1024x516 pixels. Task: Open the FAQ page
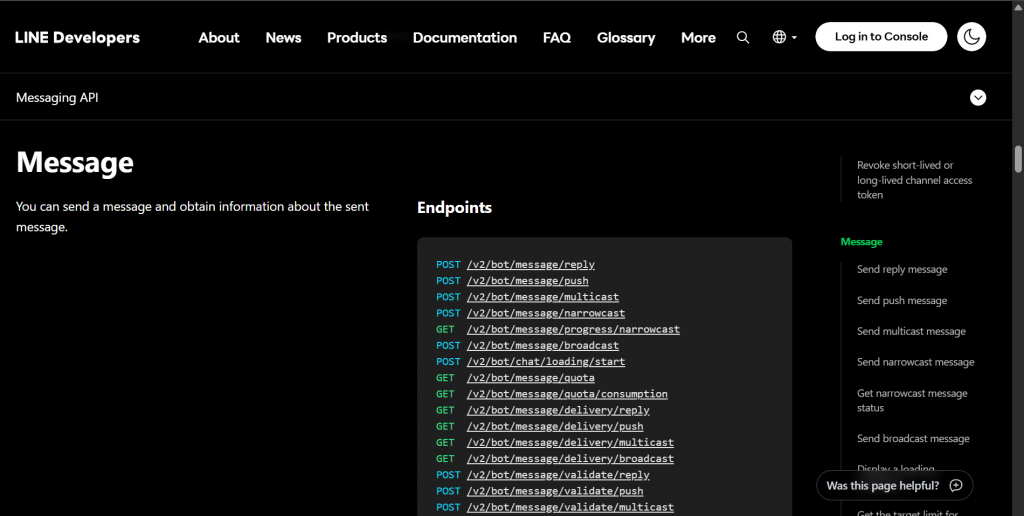pyautogui.click(x=557, y=38)
